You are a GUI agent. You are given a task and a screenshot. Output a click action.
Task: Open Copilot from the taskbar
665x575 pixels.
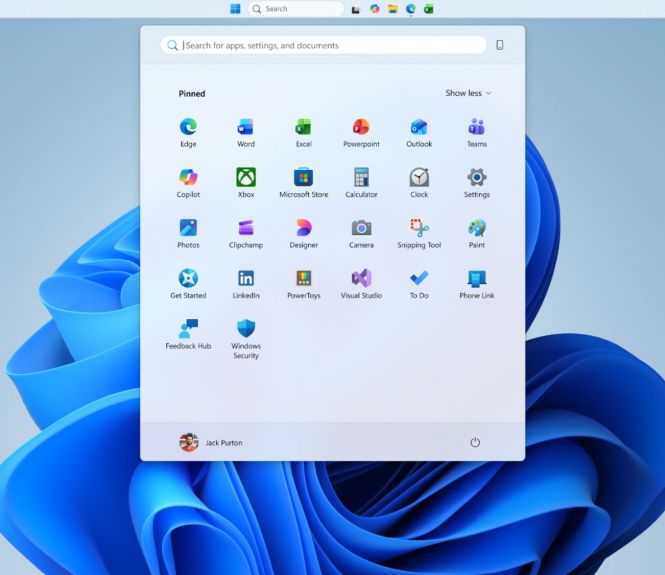374,8
